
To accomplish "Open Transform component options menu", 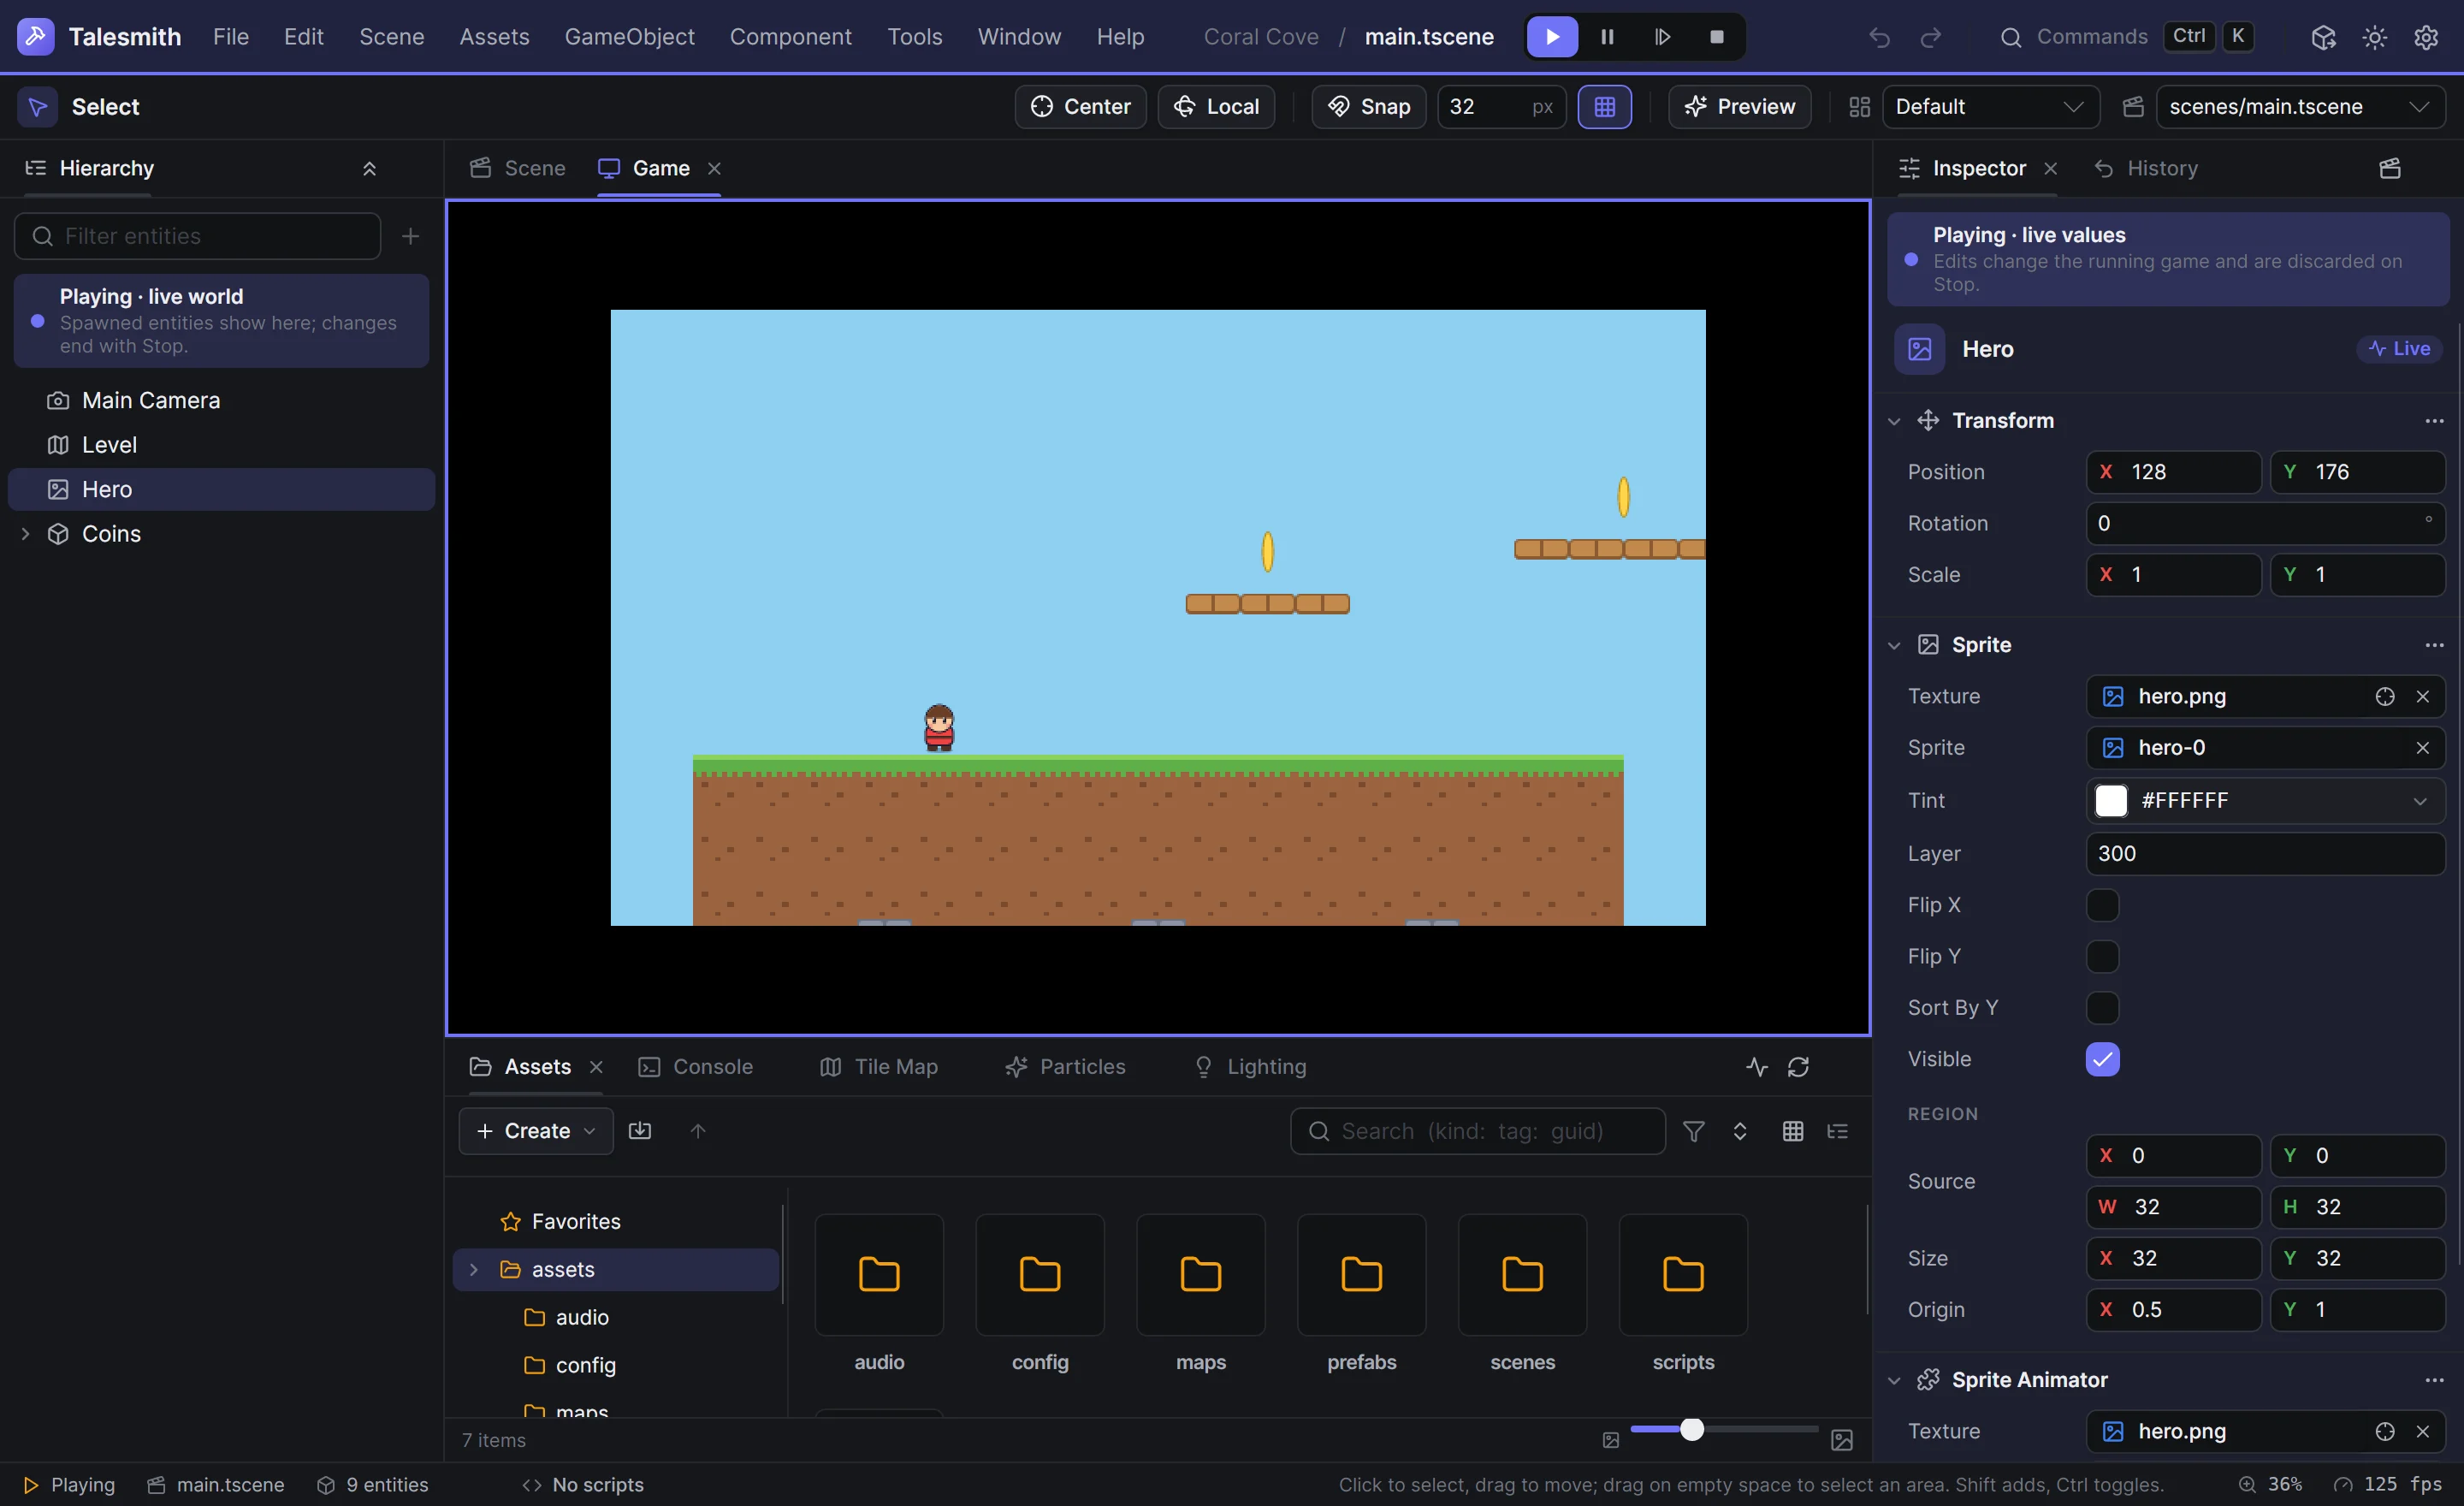I will 2434,421.
